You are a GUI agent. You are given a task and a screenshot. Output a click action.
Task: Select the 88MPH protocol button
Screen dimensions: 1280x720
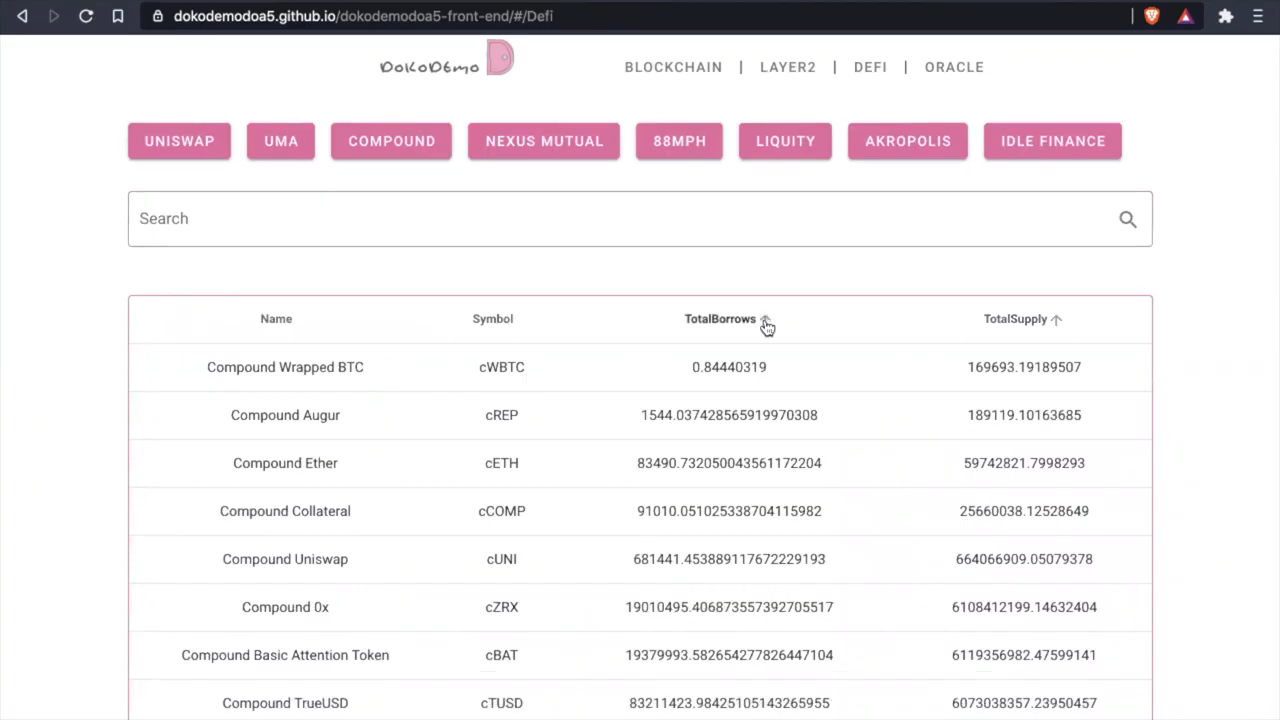tap(679, 141)
